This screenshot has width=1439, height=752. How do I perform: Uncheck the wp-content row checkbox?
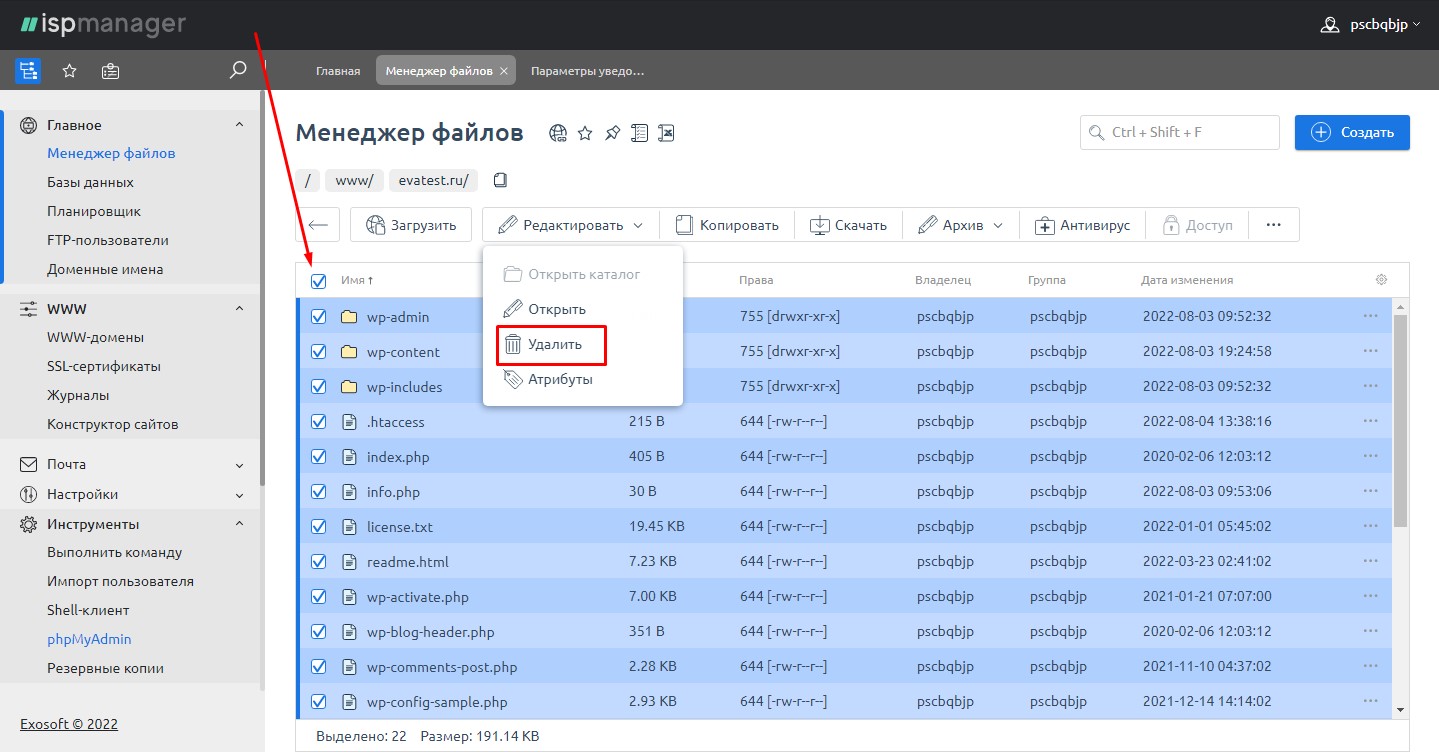(318, 352)
